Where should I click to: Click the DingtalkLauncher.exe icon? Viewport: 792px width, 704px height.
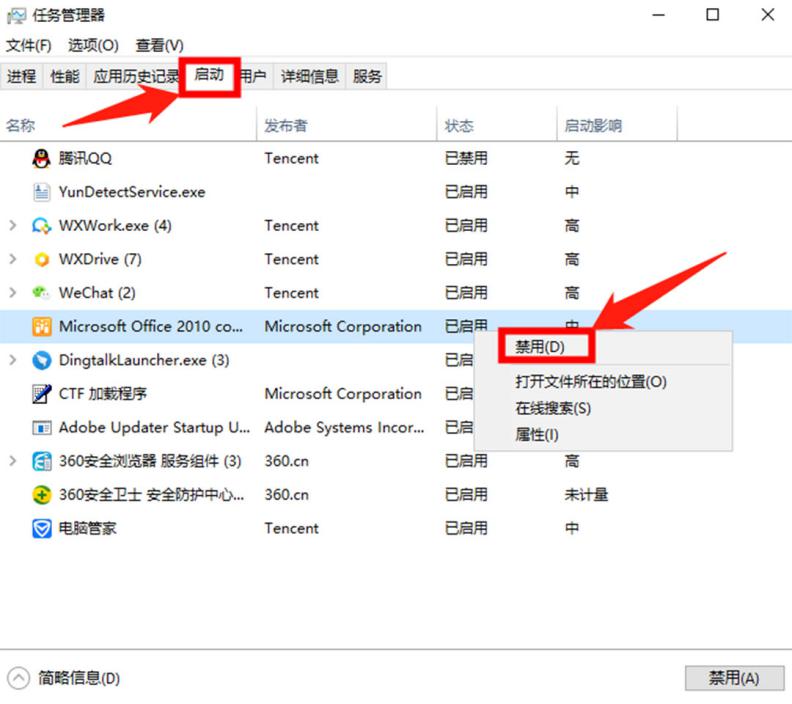point(41,360)
